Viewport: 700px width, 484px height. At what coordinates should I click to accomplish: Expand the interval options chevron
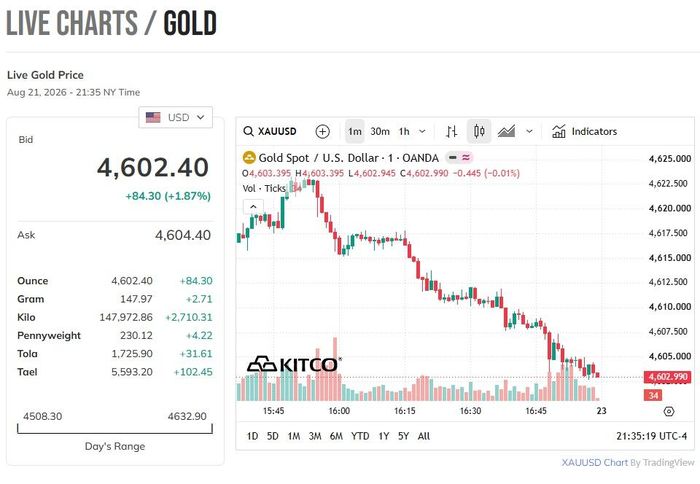click(422, 131)
